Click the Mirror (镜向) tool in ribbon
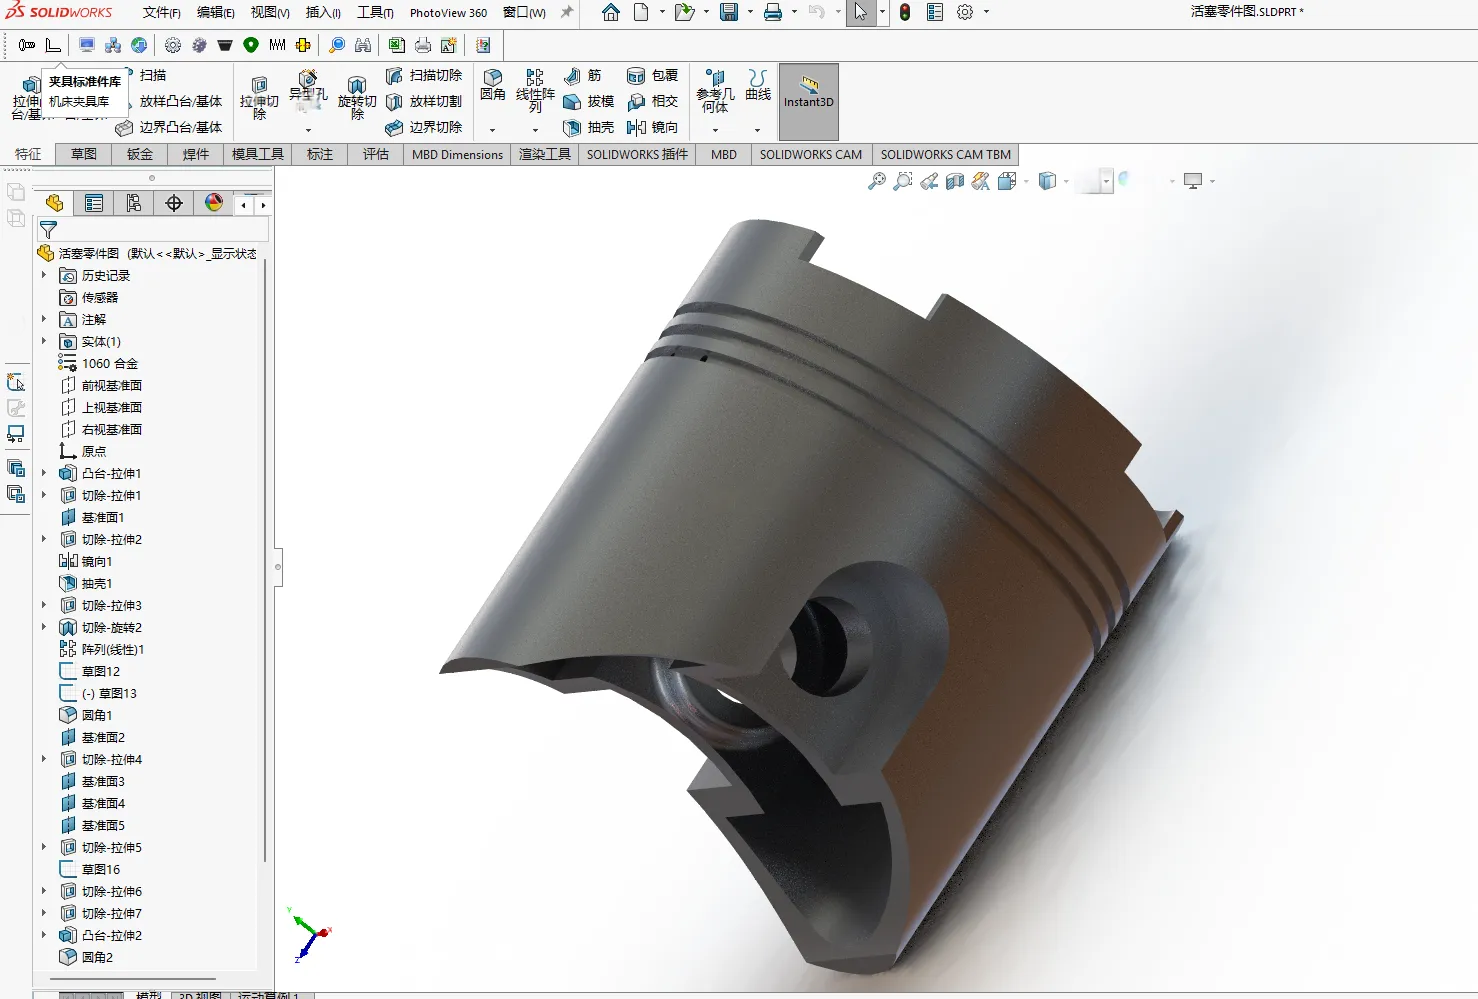 click(x=652, y=128)
